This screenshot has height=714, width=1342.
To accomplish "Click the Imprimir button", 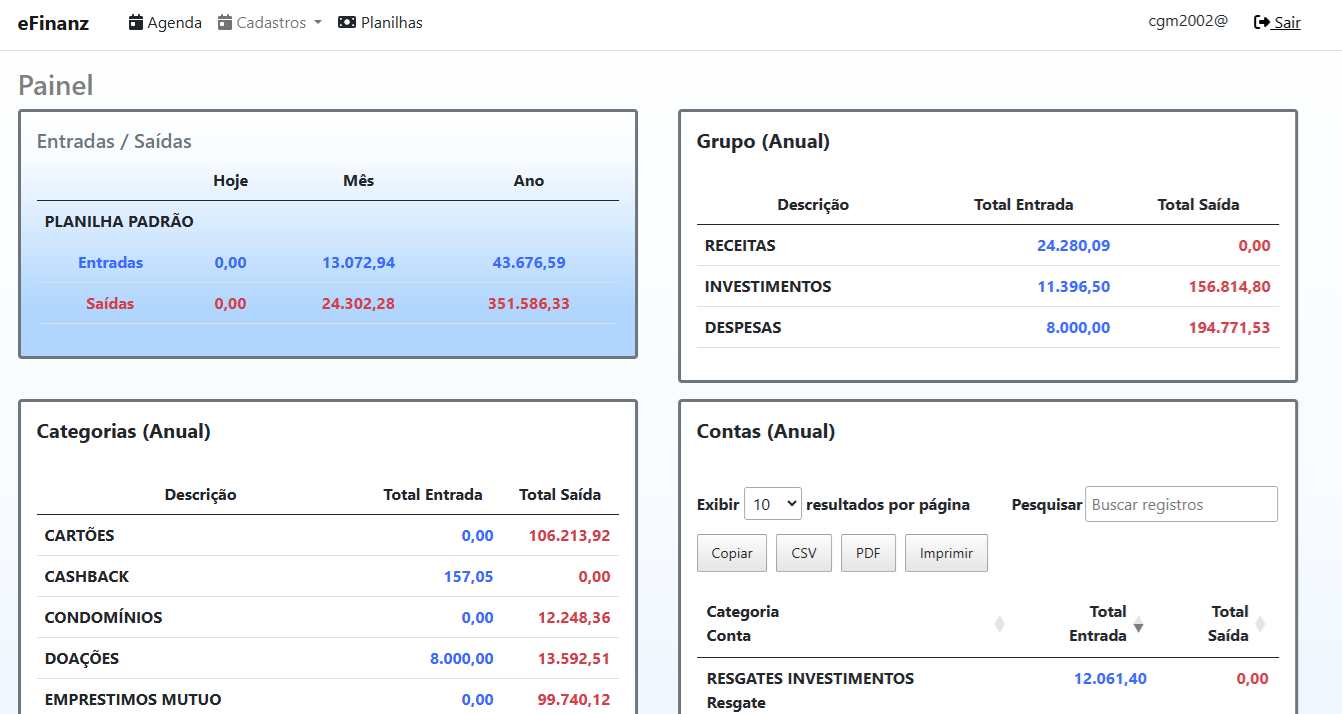I will coord(945,553).
